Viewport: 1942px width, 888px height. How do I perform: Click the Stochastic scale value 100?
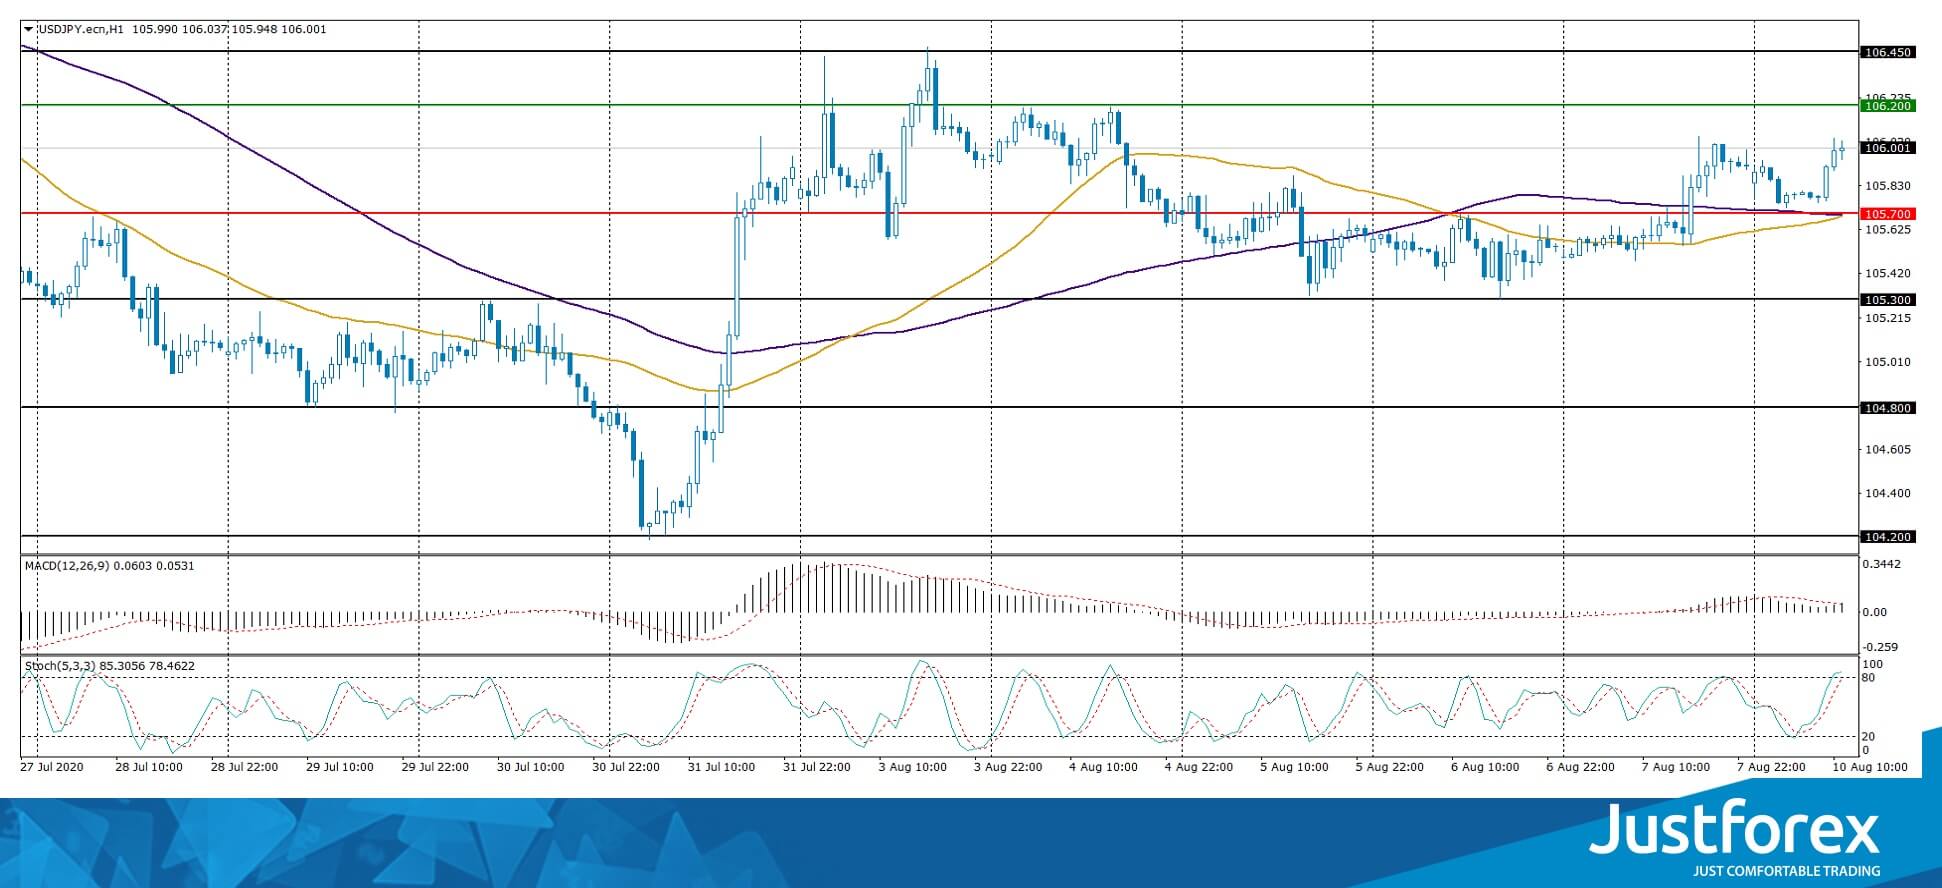[x=1873, y=665]
